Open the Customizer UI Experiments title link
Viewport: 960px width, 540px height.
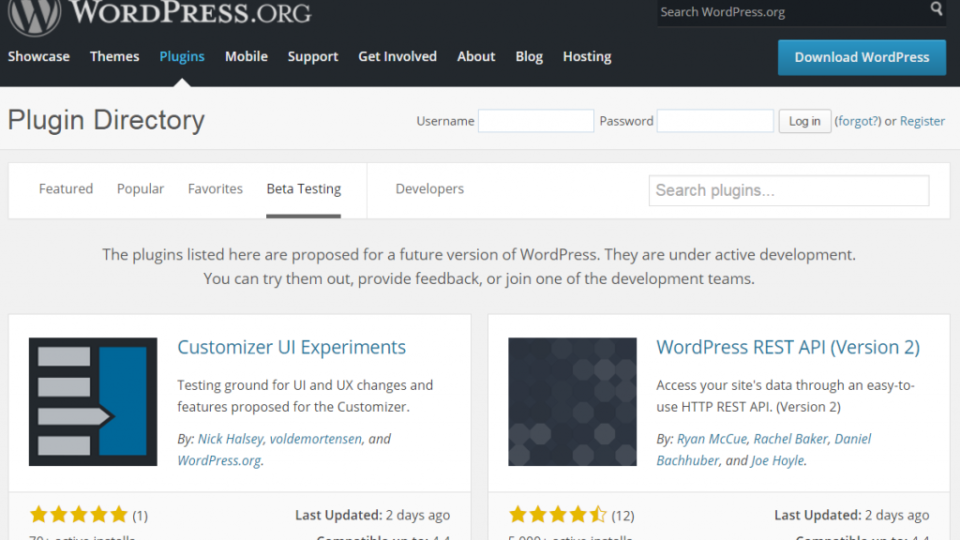point(291,347)
